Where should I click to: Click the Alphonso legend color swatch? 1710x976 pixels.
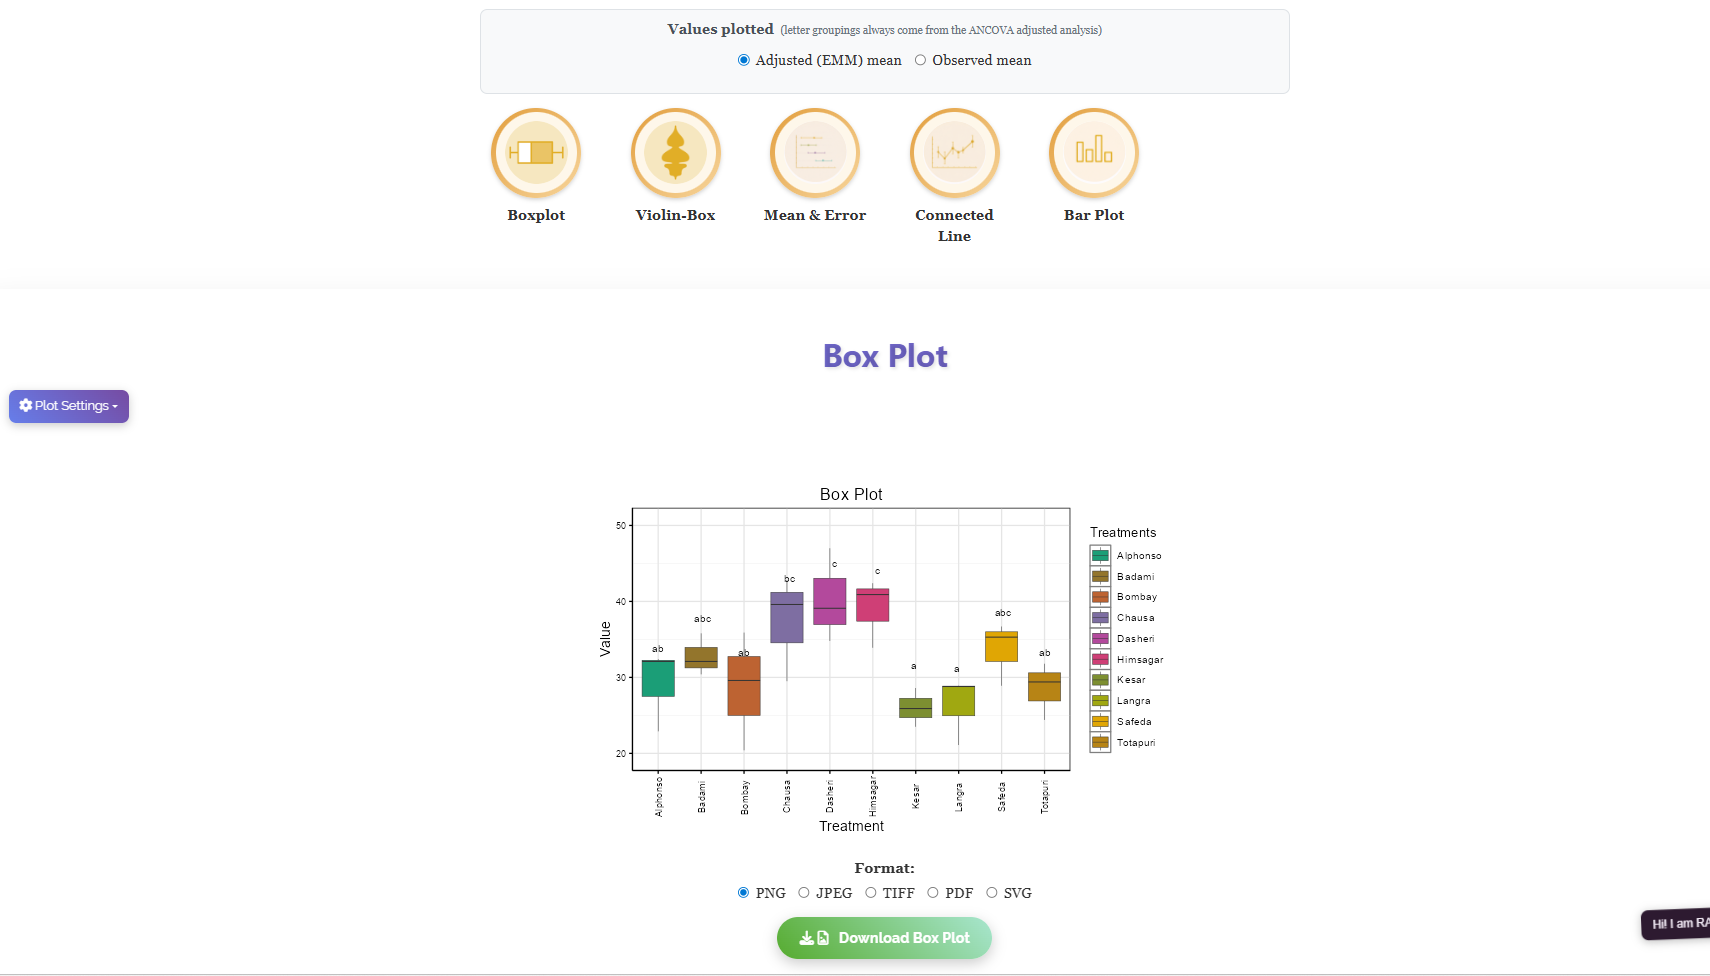pos(1100,556)
